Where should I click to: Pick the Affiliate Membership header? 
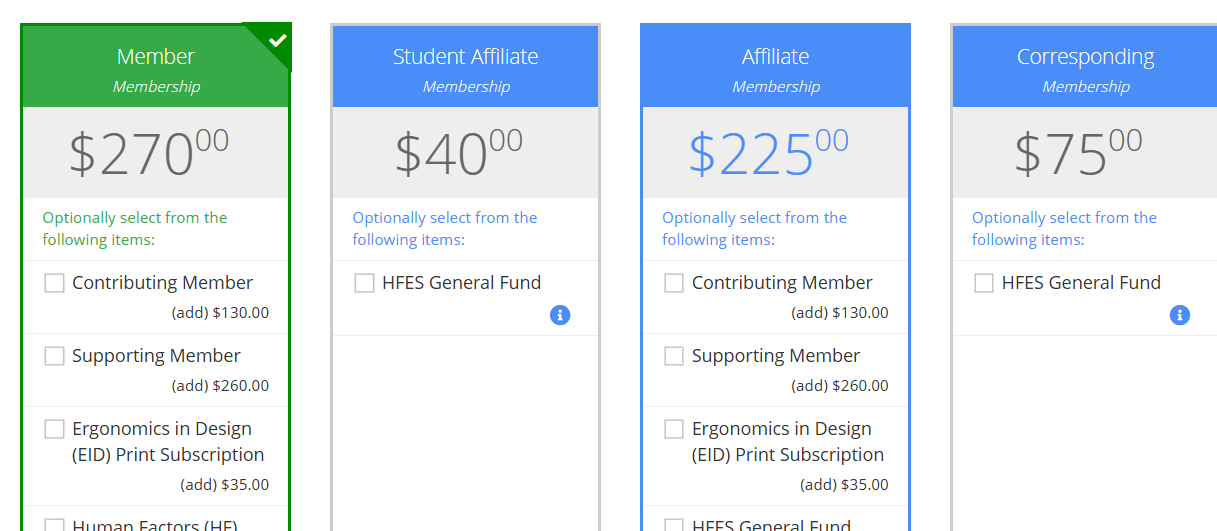tap(775, 68)
